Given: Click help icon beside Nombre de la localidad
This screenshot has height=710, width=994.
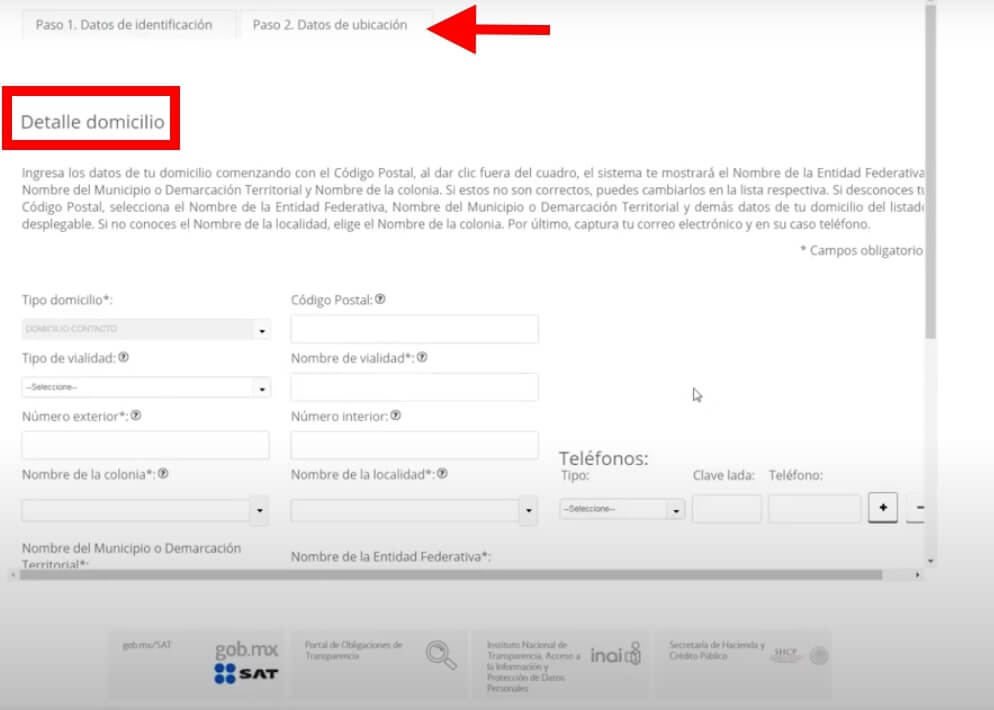Looking at the screenshot, I should pos(441,474).
